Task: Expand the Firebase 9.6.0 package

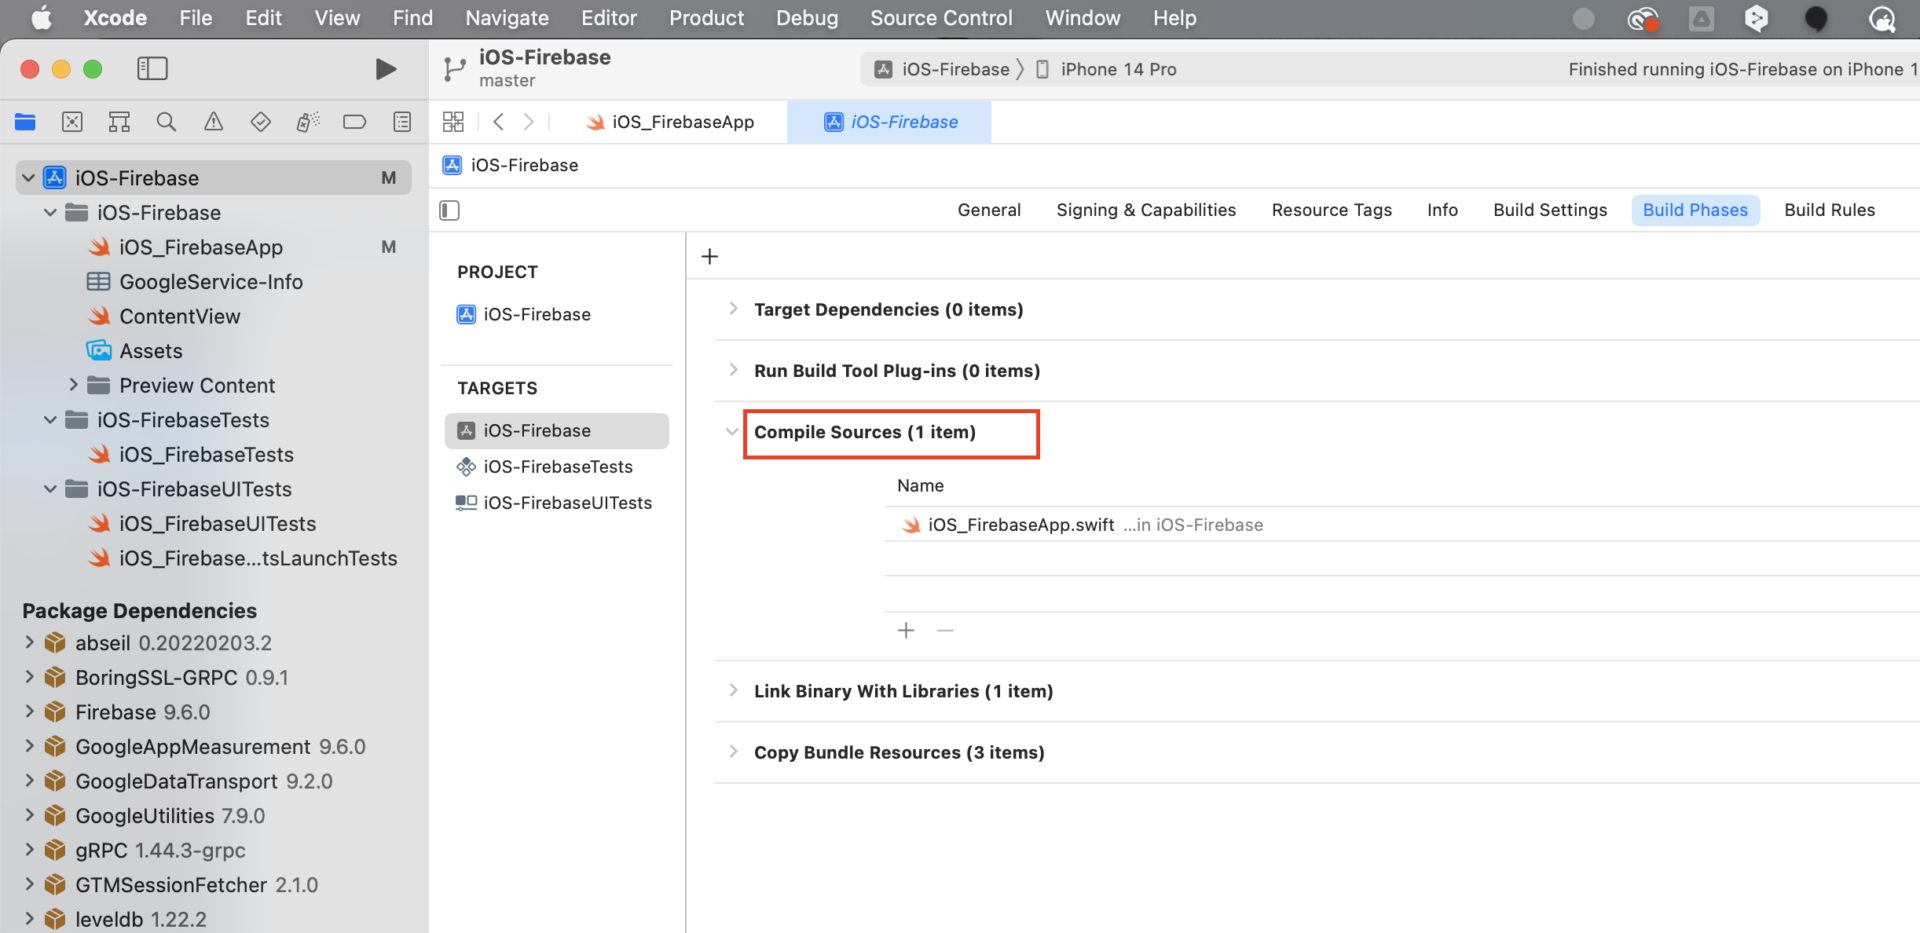Action: (29, 712)
